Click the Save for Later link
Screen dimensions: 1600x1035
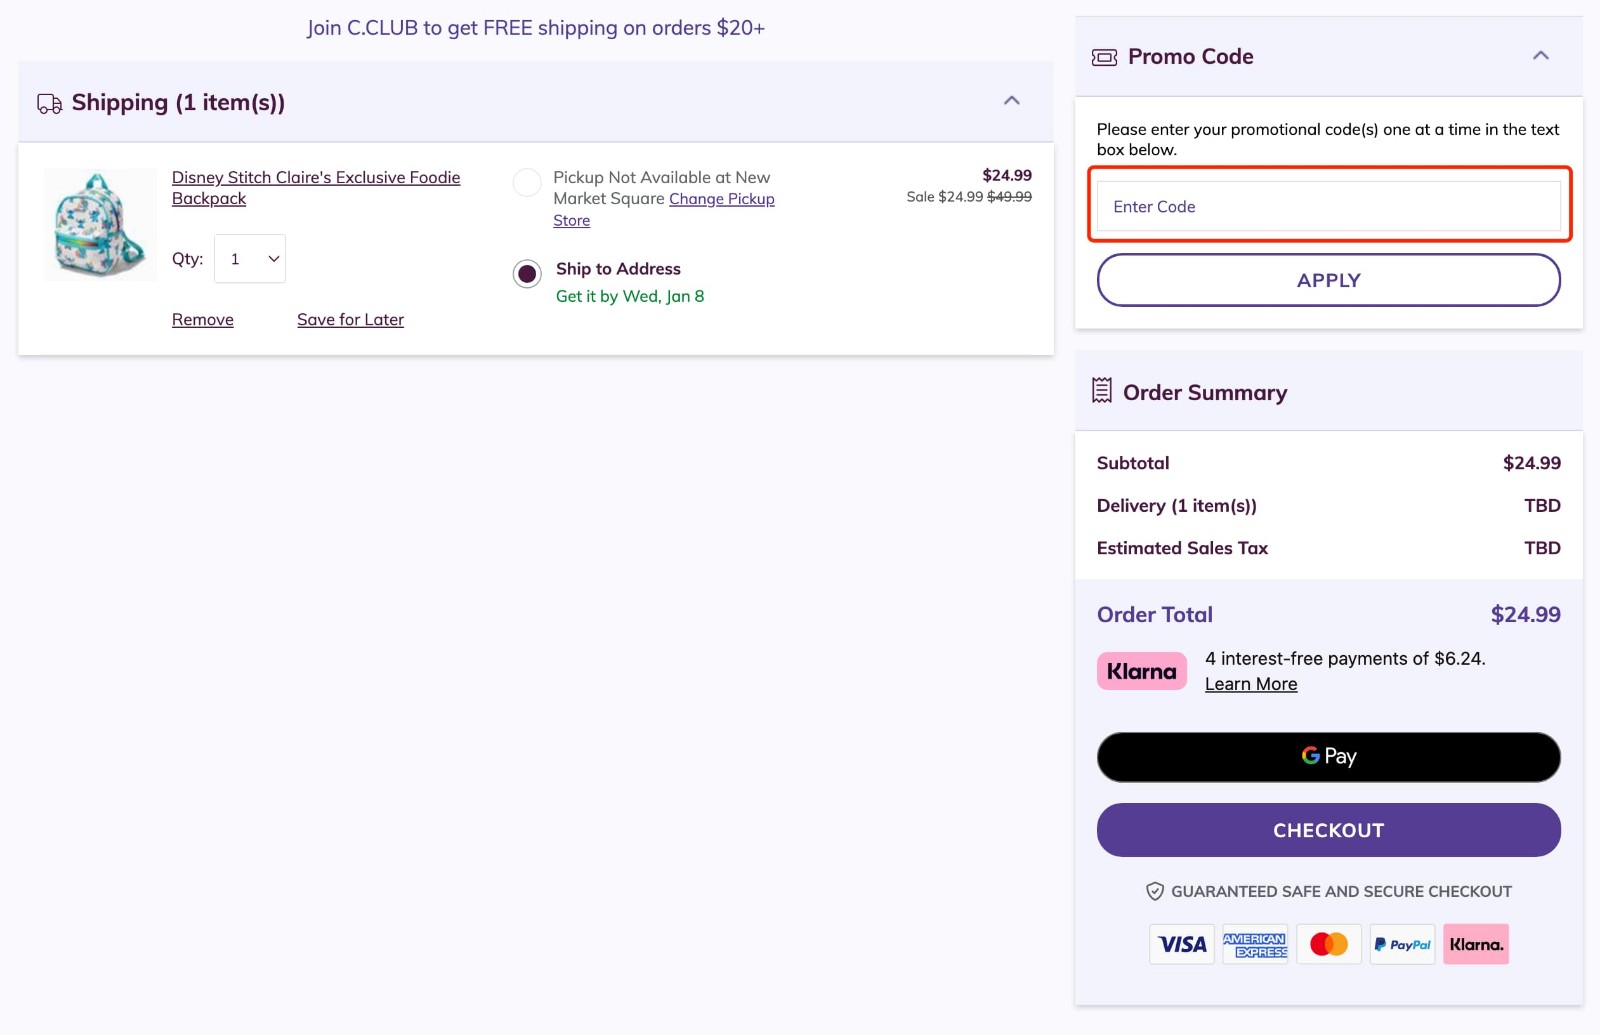[x=350, y=319]
